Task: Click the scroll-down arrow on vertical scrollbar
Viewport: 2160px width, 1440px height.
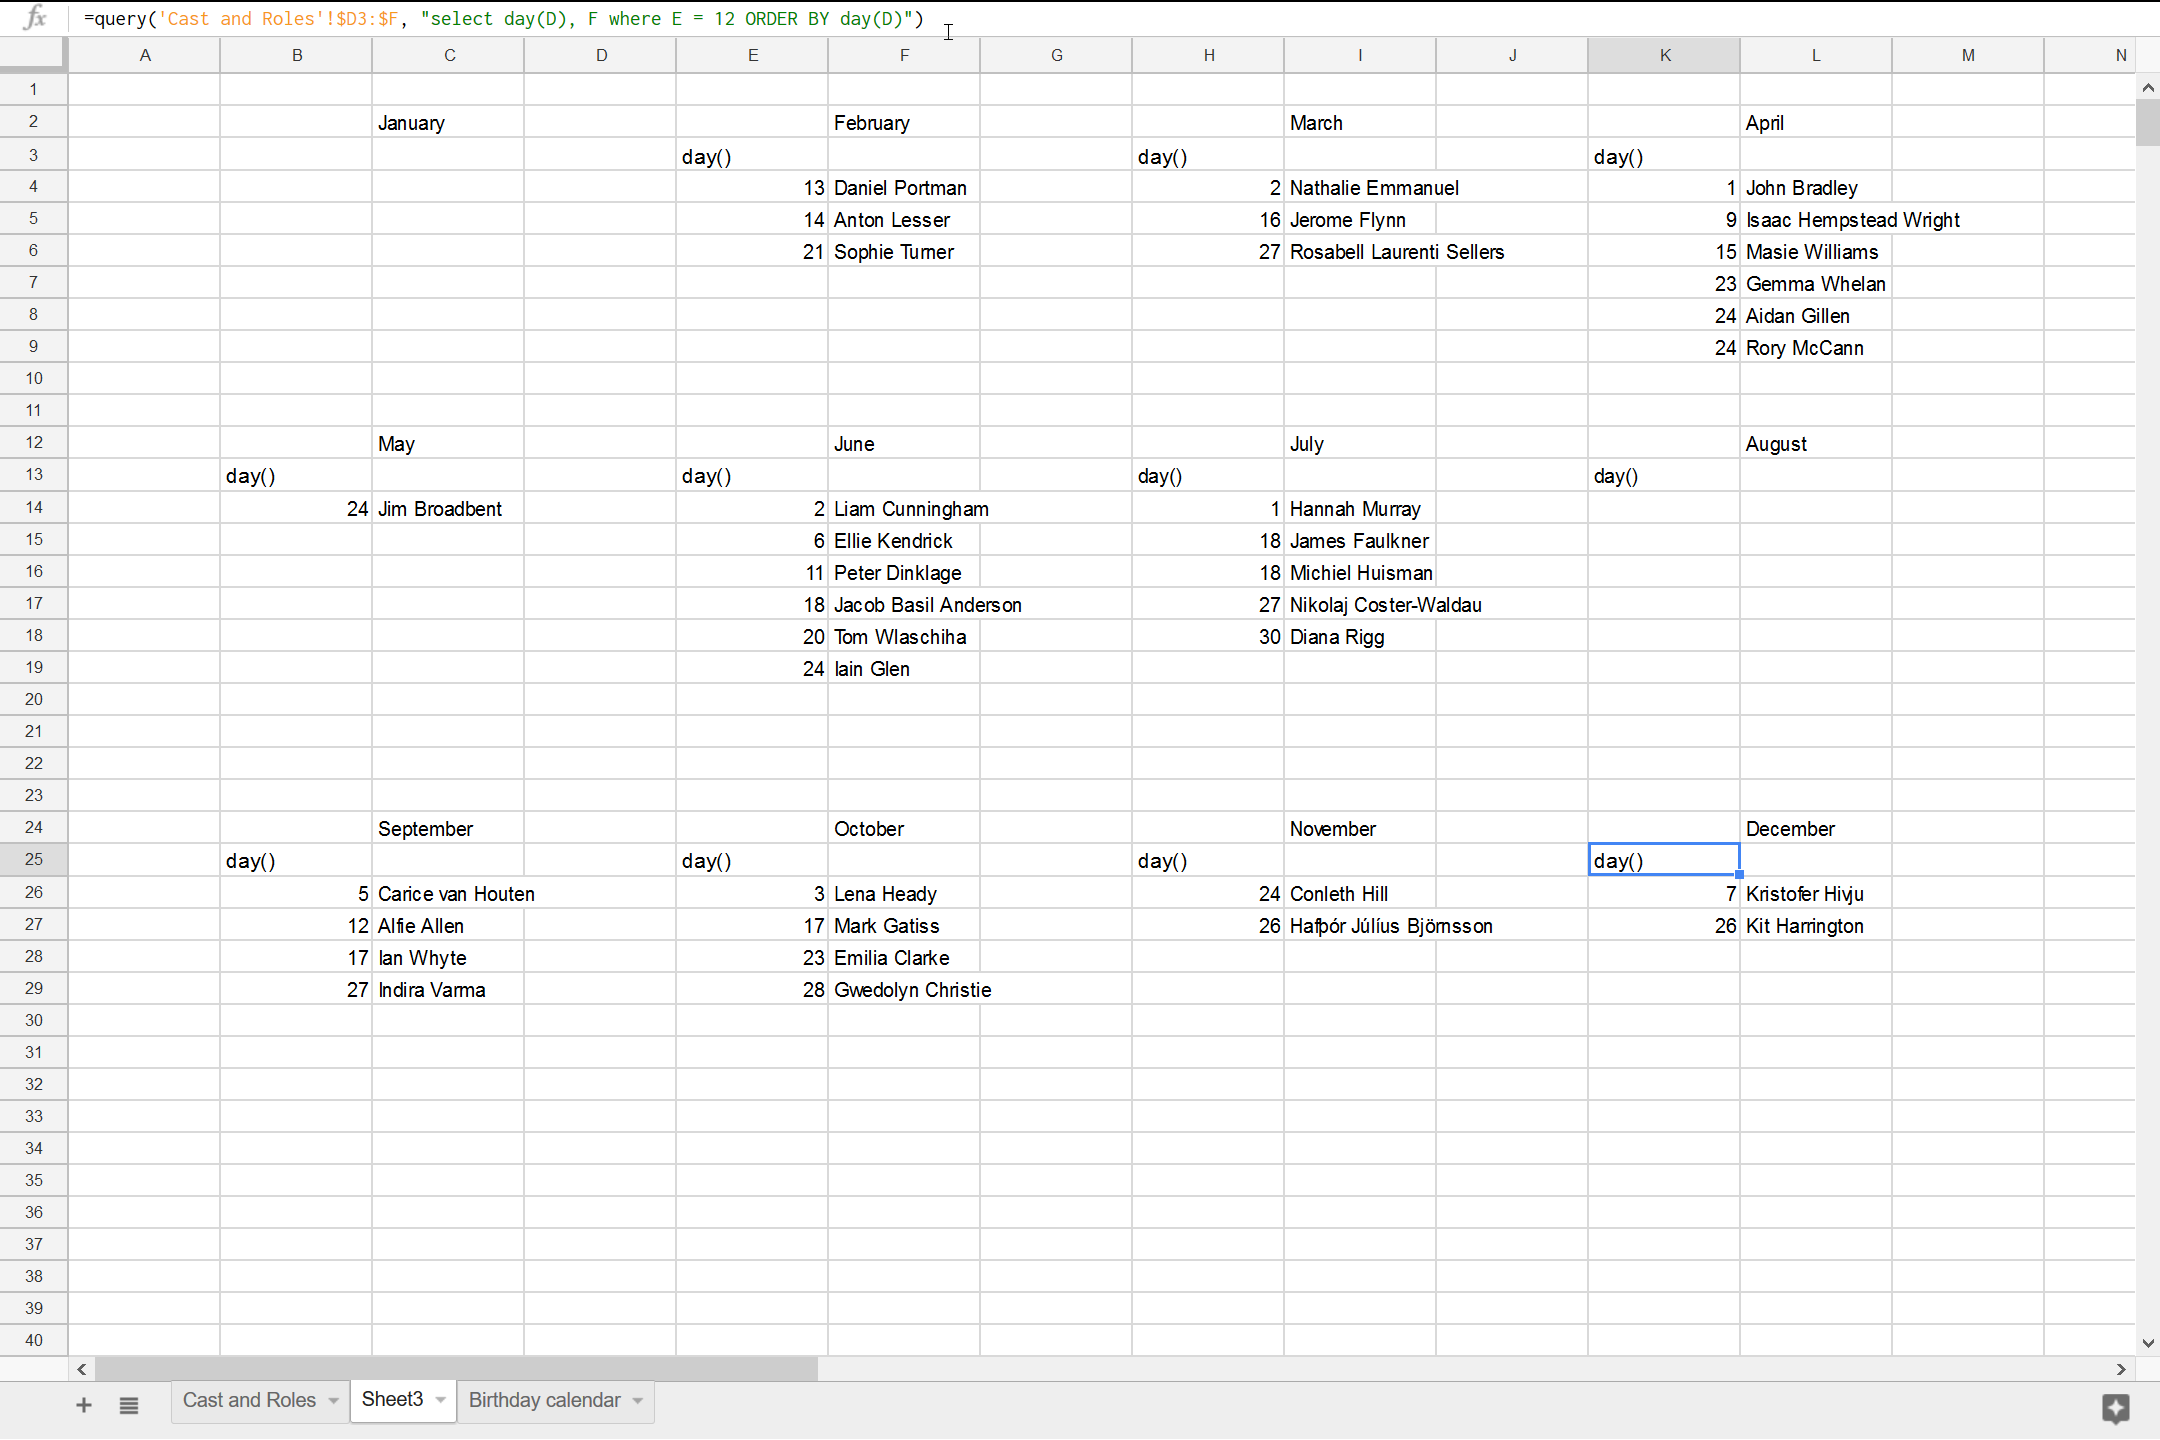Action: click(2147, 1343)
